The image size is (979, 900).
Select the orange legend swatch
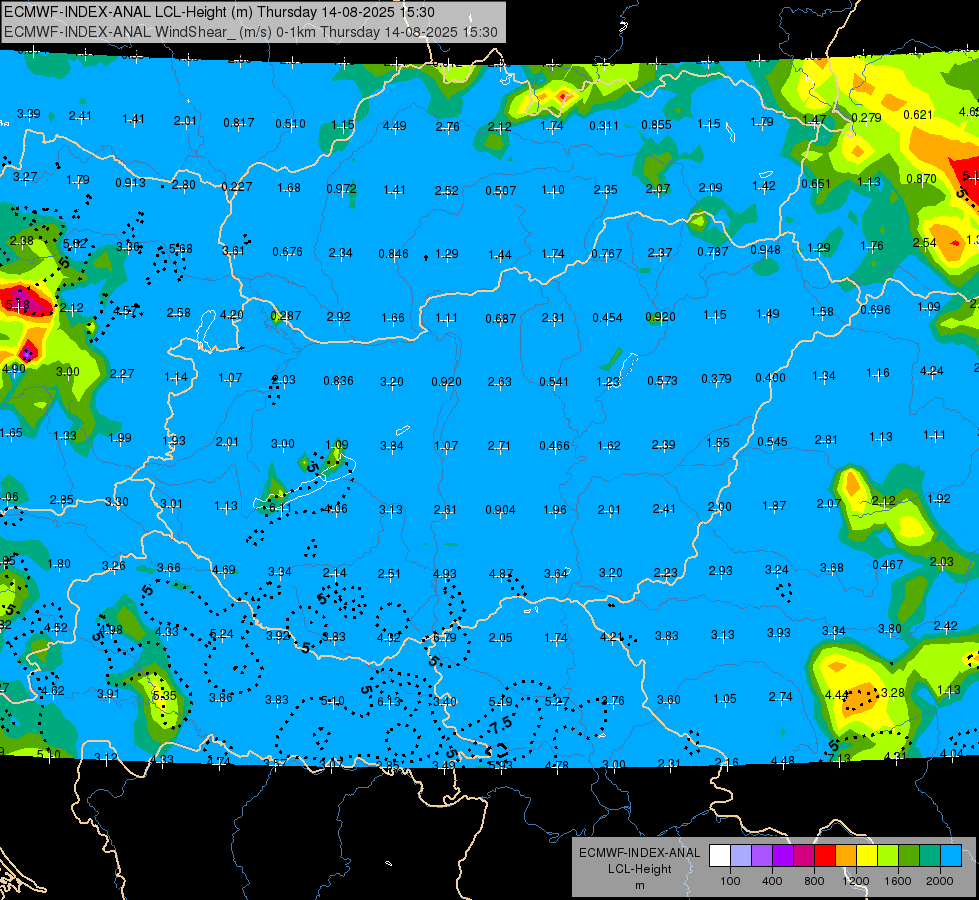(846, 856)
